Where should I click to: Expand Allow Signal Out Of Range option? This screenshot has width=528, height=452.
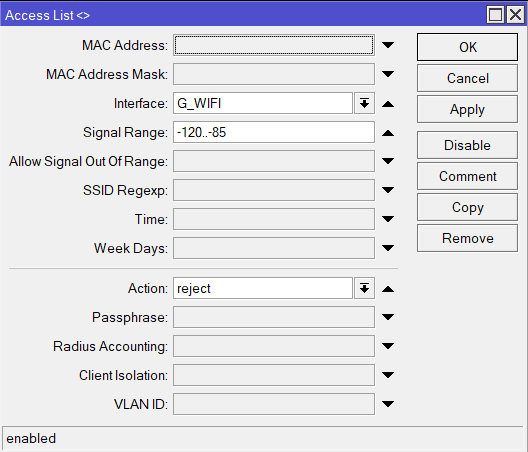point(388,161)
